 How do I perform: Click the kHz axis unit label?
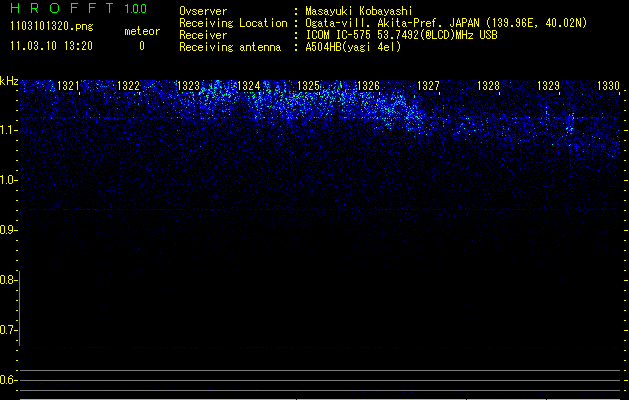click(9, 81)
